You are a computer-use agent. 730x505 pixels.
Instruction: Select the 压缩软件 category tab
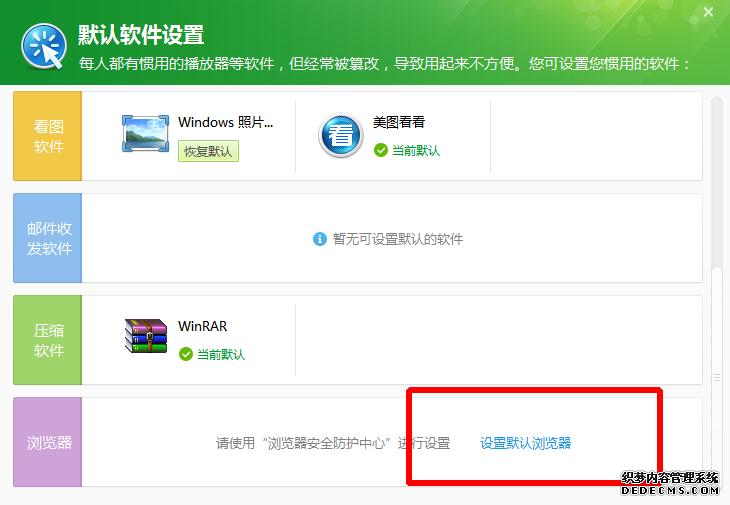click(x=48, y=340)
